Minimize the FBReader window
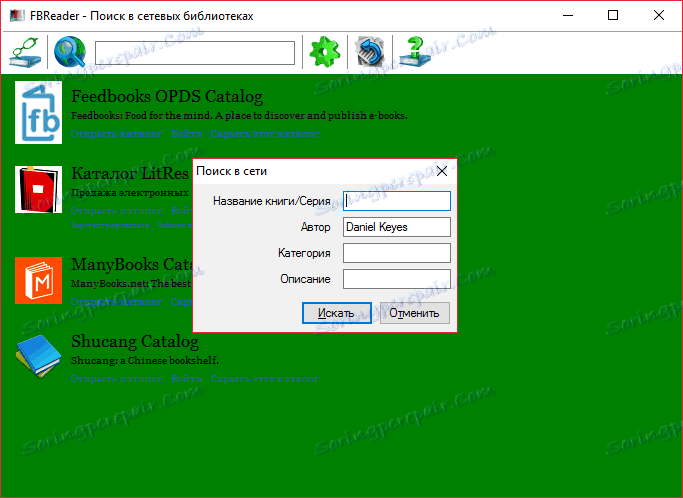 (568, 16)
